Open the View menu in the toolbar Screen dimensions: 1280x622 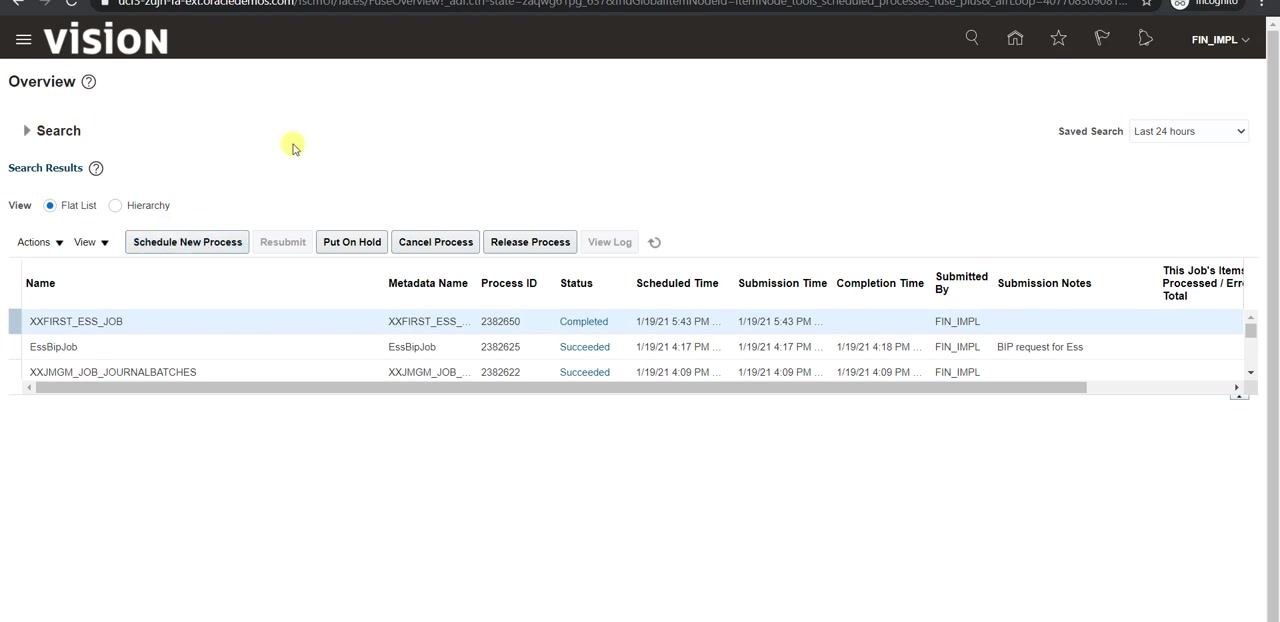tap(91, 242)
